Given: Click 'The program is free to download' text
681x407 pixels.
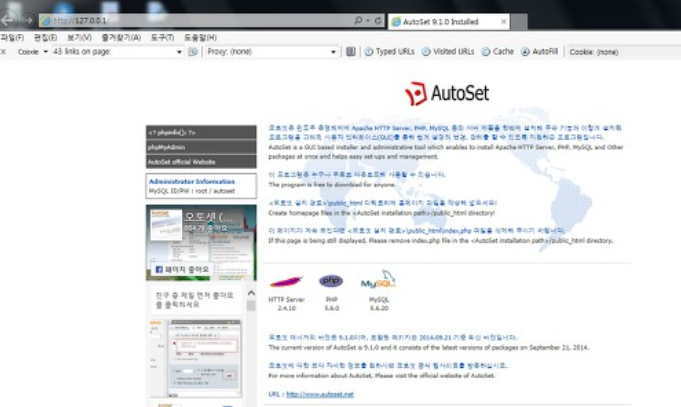Looking at the screenshot, I should (332, 185).
